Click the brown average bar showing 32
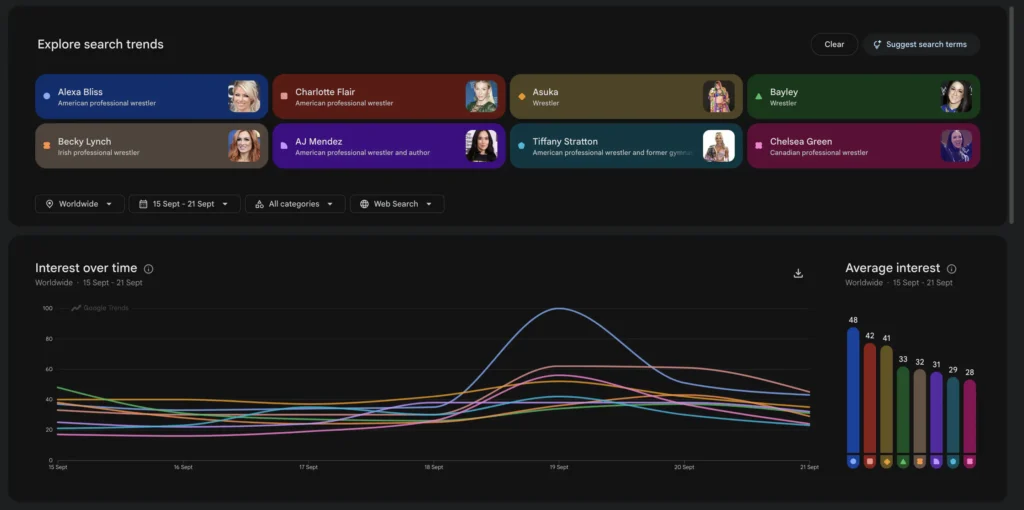Image resolution: width=1024 pixels, height=510 pixels. point(920,411)
